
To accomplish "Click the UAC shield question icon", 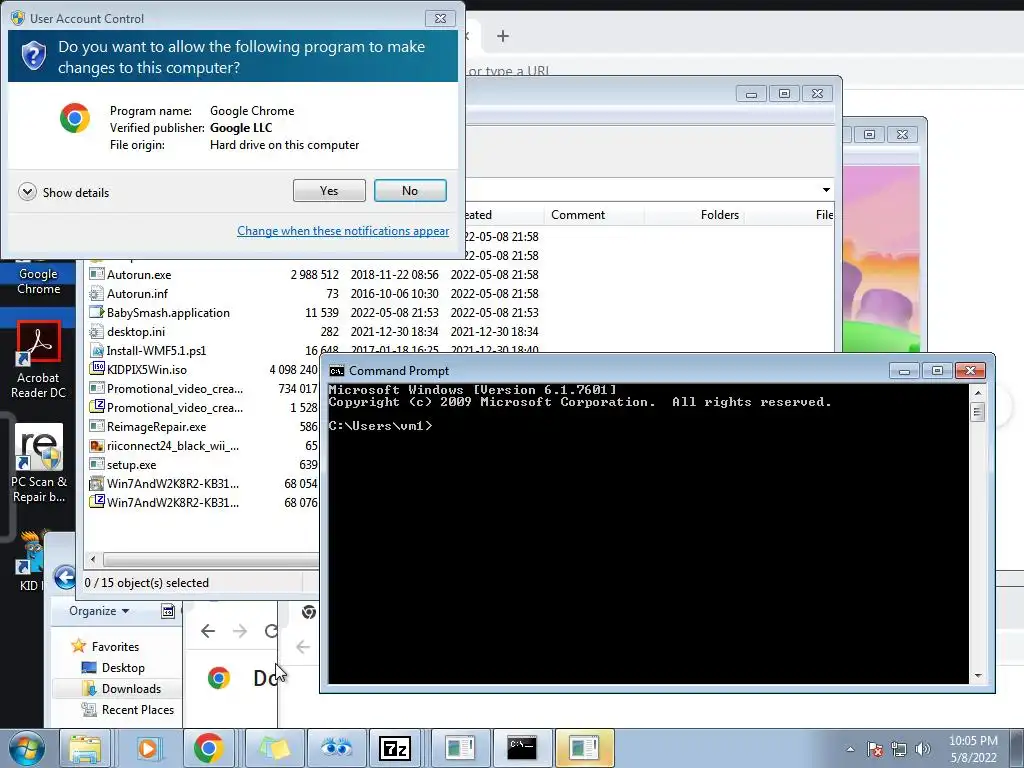I will tap(34, 56).
